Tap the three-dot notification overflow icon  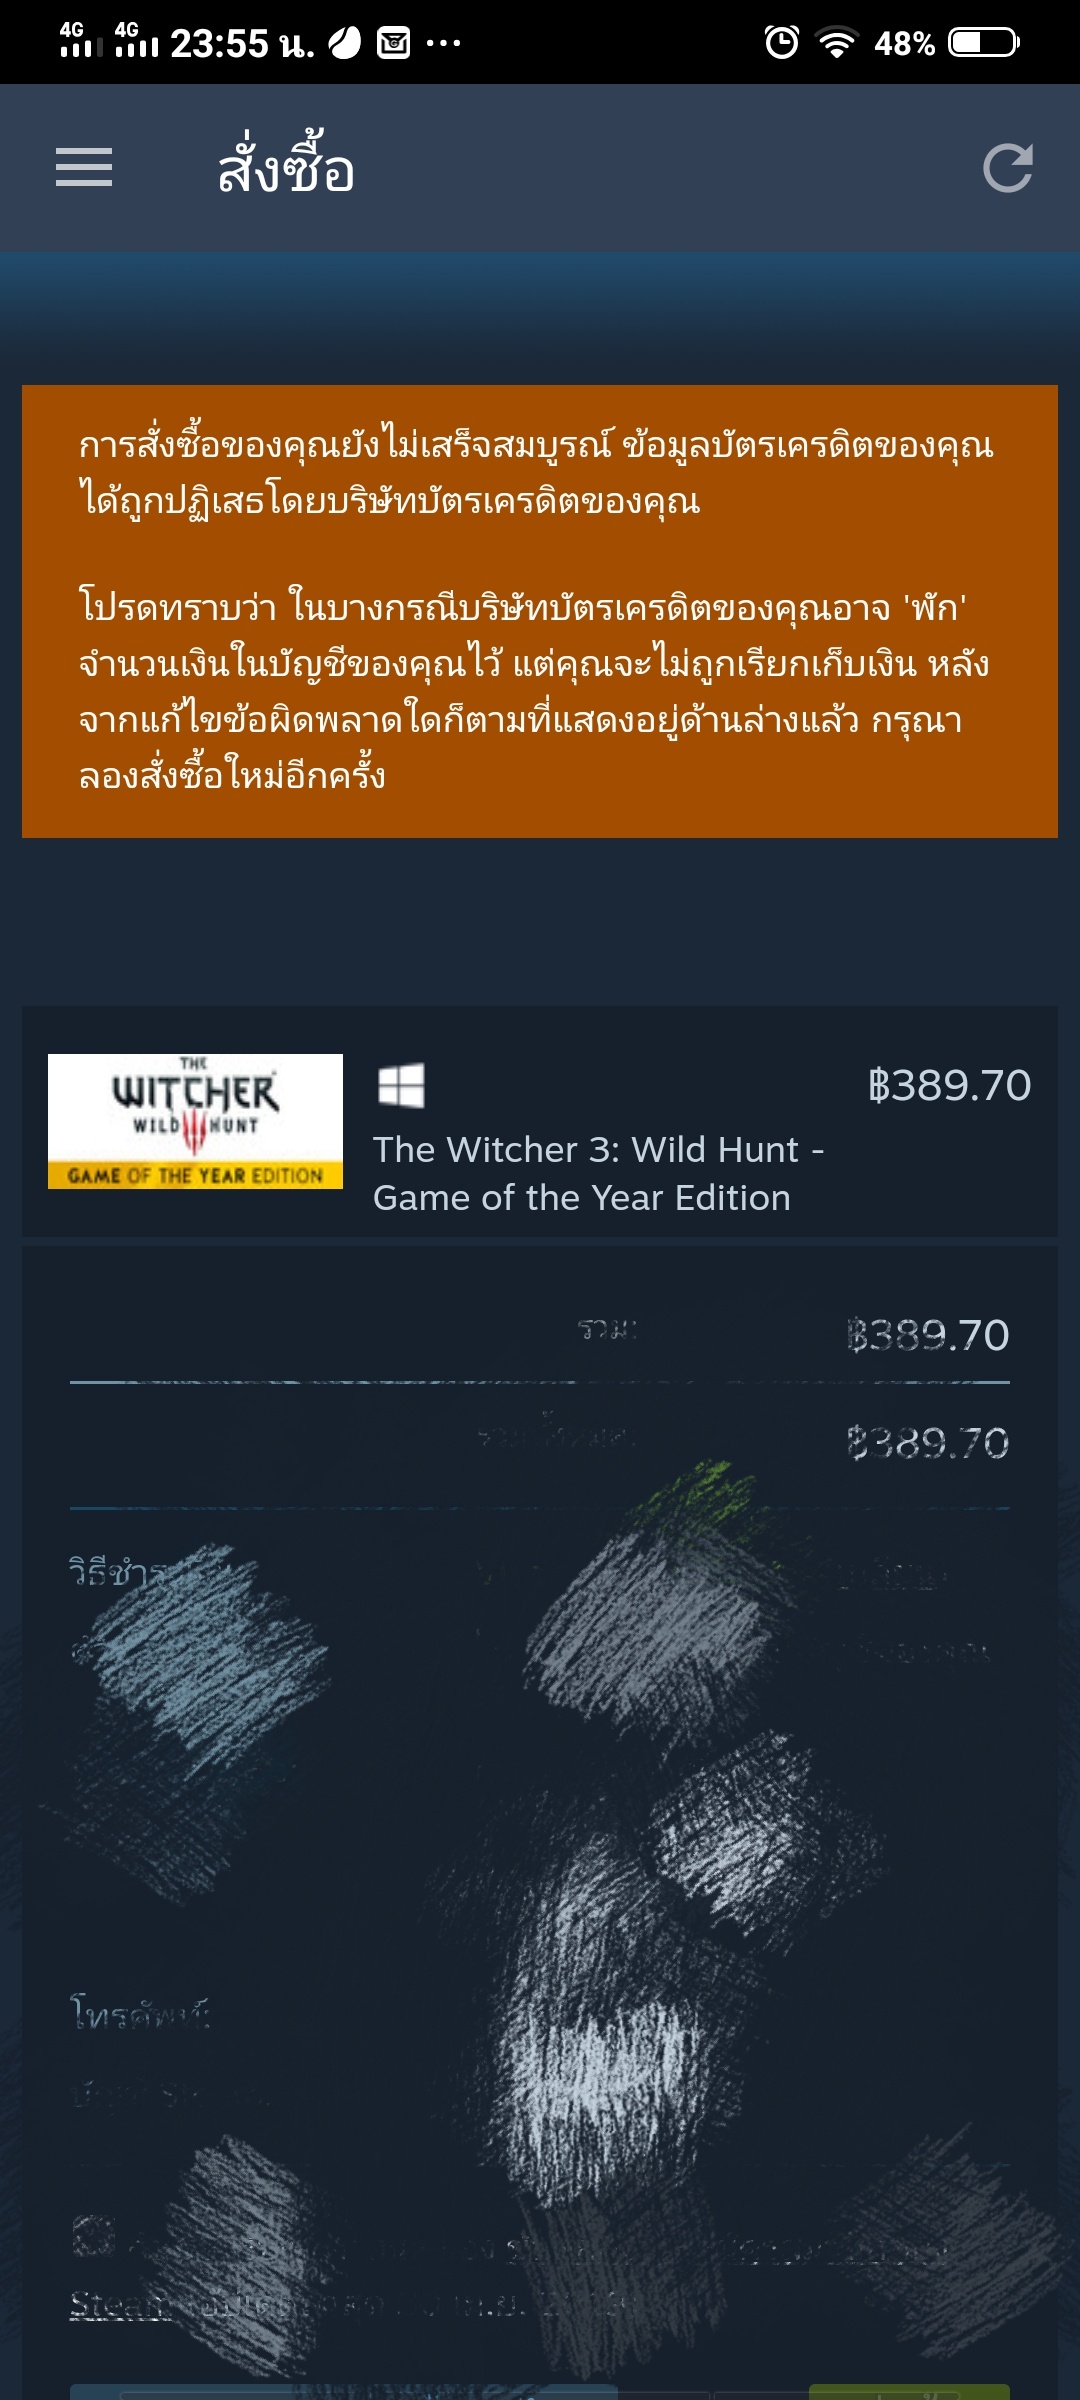tap(443, 43)
